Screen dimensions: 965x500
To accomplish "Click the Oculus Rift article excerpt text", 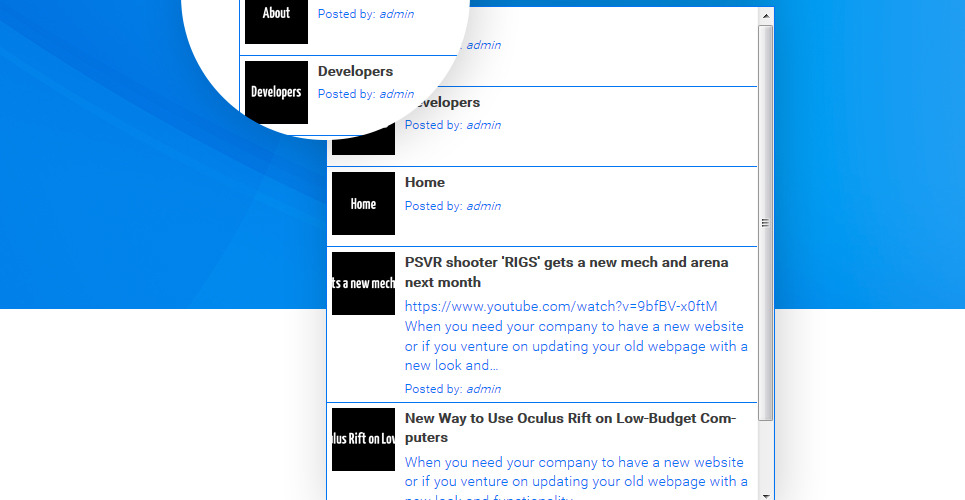I will click(575, 472).
